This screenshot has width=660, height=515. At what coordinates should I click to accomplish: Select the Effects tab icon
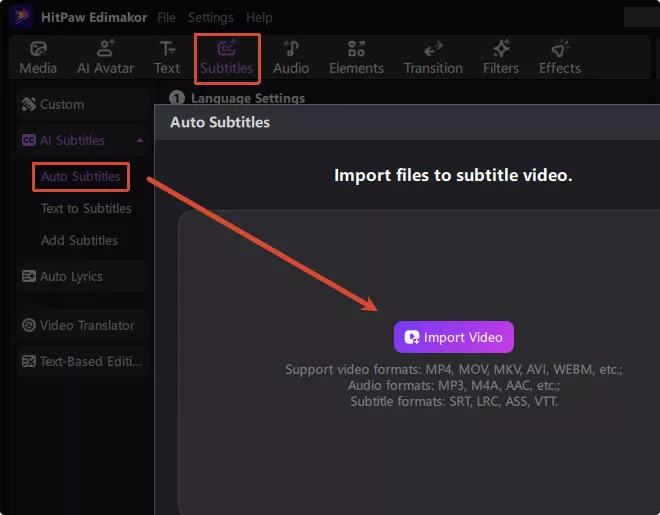(x=560, y=49)
